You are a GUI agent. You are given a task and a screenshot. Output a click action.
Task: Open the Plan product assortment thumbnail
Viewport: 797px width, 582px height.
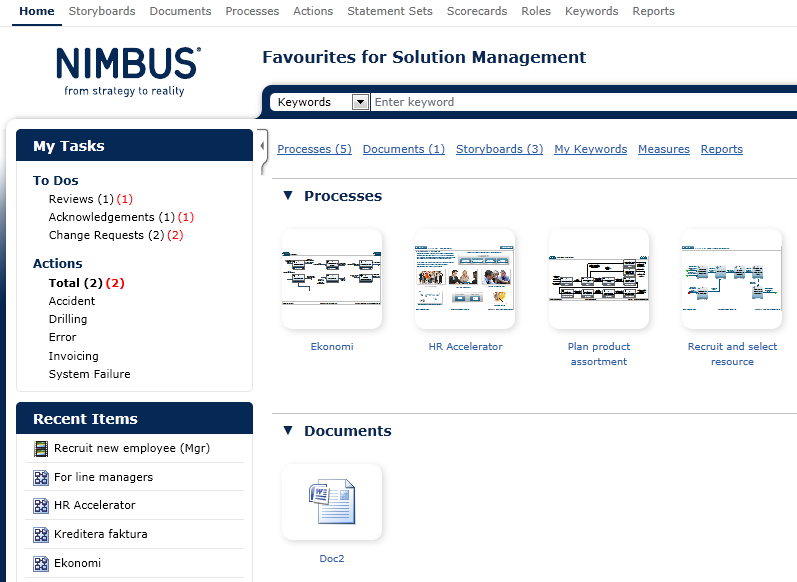tap(599, 279)
